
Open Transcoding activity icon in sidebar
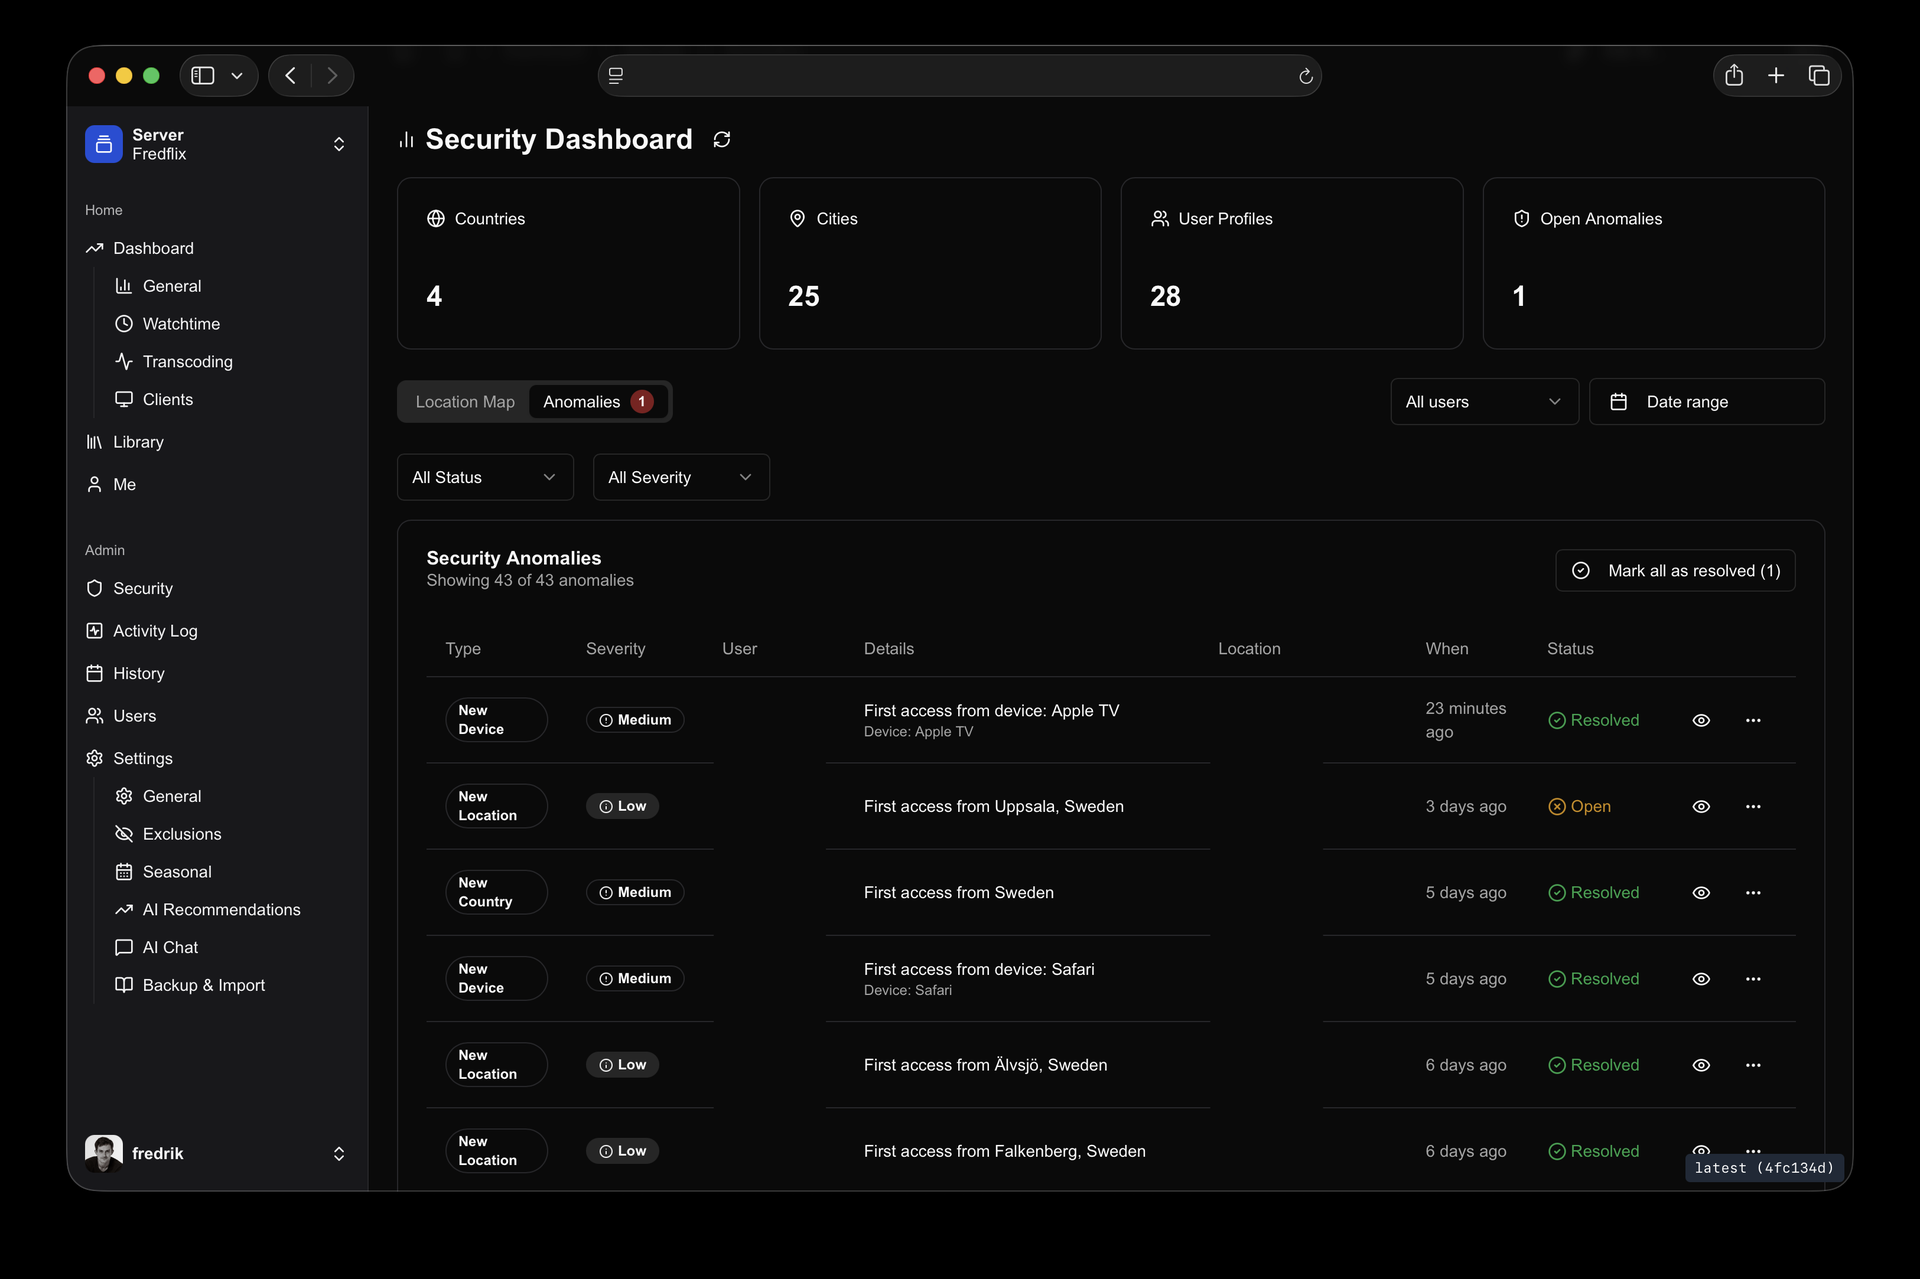click(x=124, y=361)
